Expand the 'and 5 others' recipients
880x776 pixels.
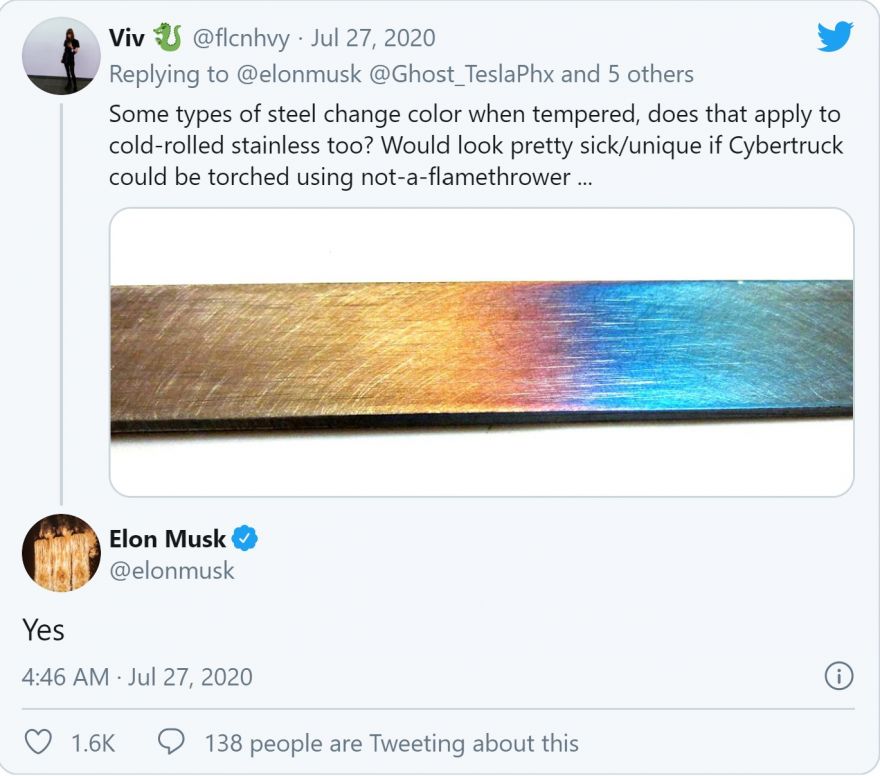pyautogui.click(x=627, y=74)
